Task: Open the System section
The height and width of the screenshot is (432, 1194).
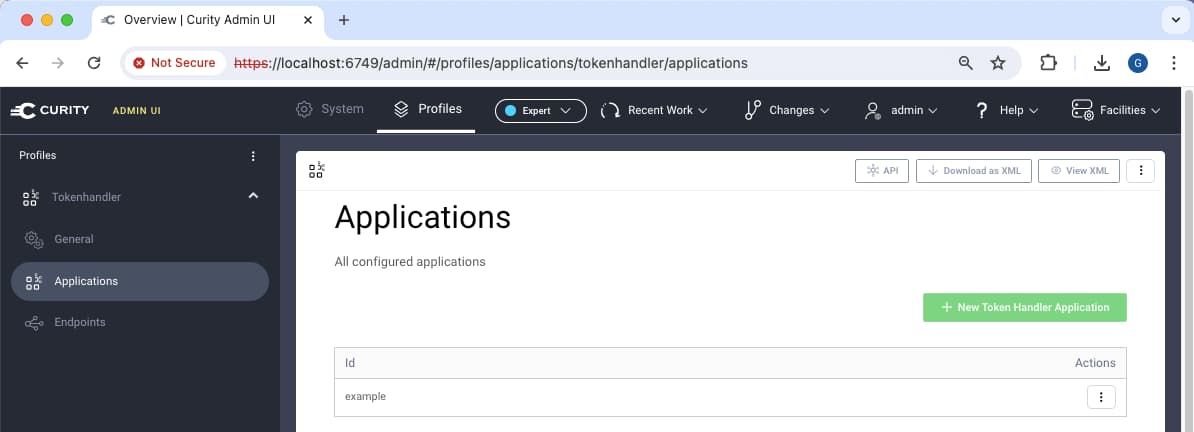Action: point(330,109)
